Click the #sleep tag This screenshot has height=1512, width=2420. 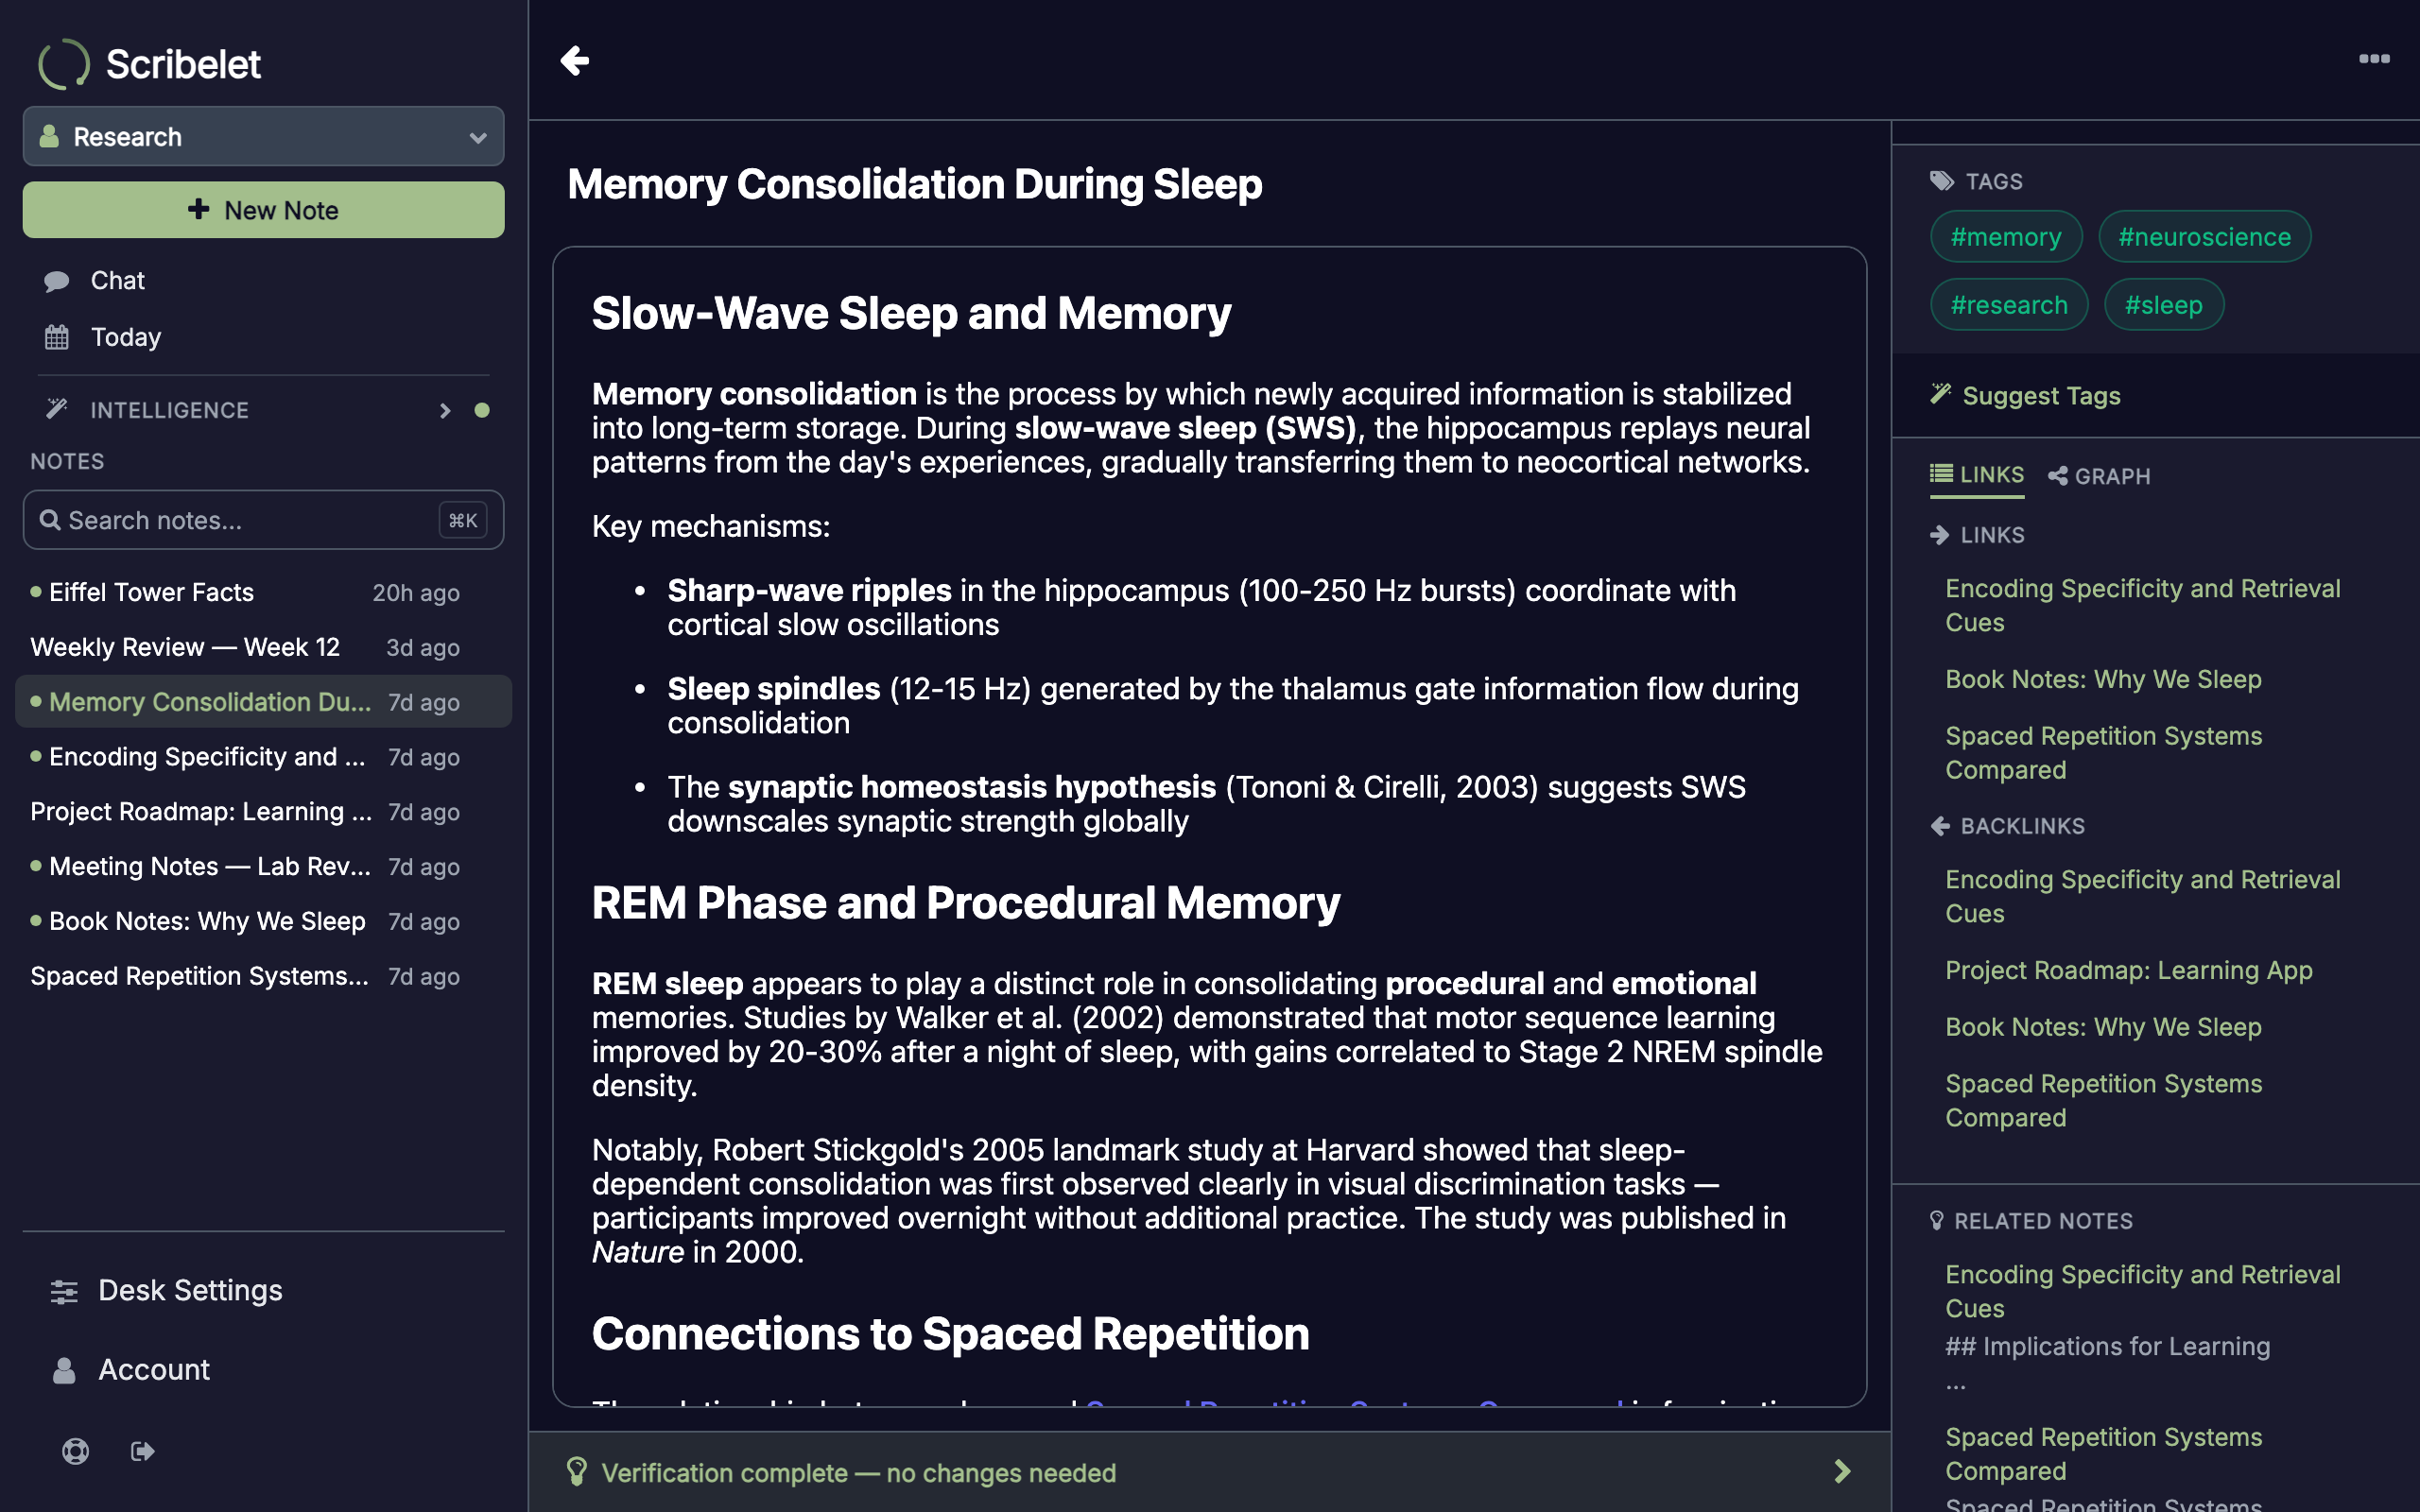click(x=2164, y=305)
